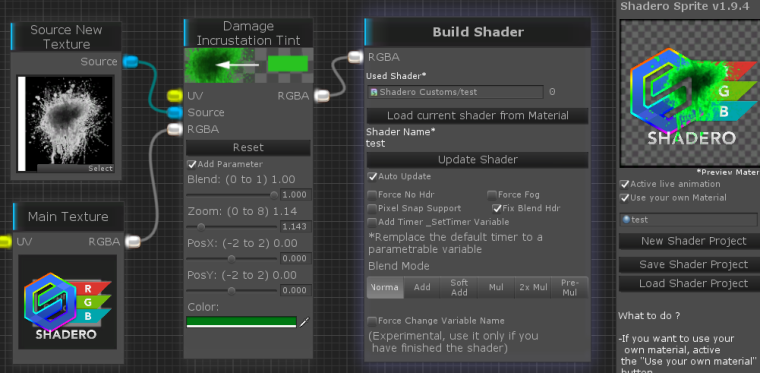The height and width of the screenshot is (373, 760).
Task: Enable Pixel Snap Support option
Action: pos(372,208)
